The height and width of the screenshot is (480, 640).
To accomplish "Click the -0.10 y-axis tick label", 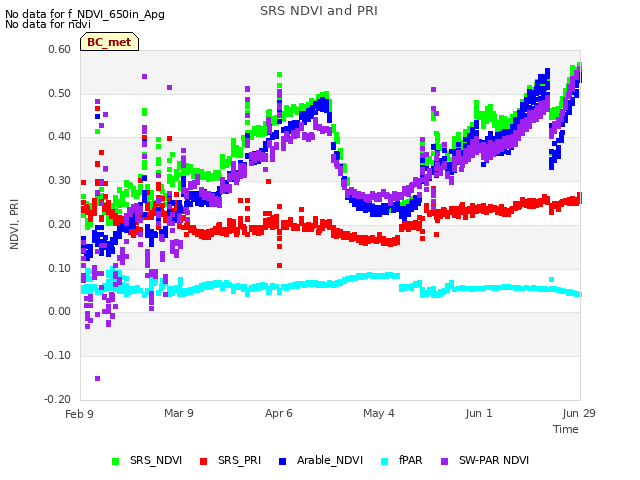I will (x=57, y=355).
